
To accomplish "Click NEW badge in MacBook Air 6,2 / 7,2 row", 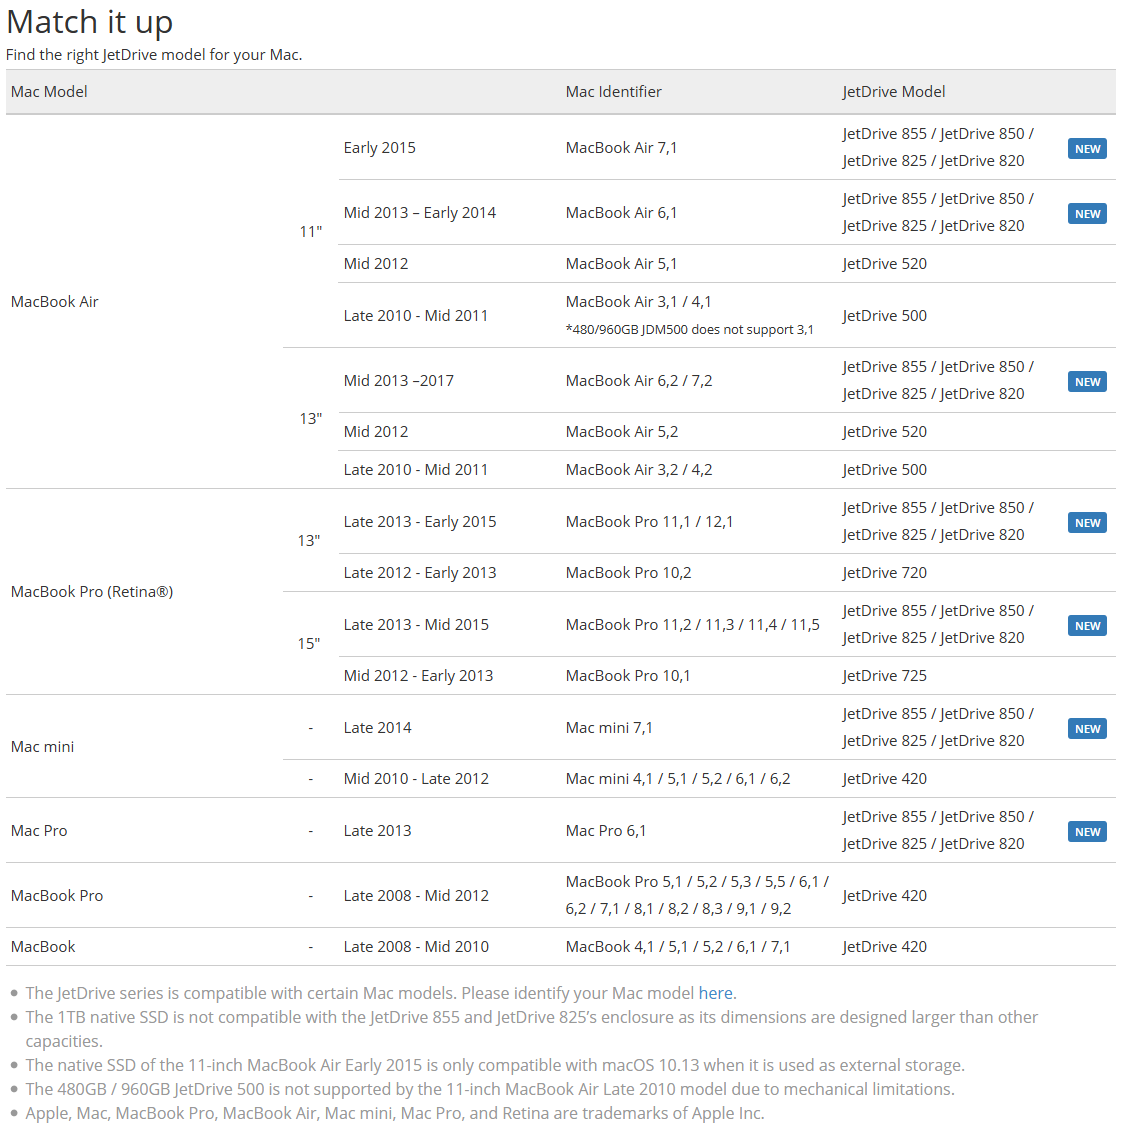I will click(x=1087, y=382).
